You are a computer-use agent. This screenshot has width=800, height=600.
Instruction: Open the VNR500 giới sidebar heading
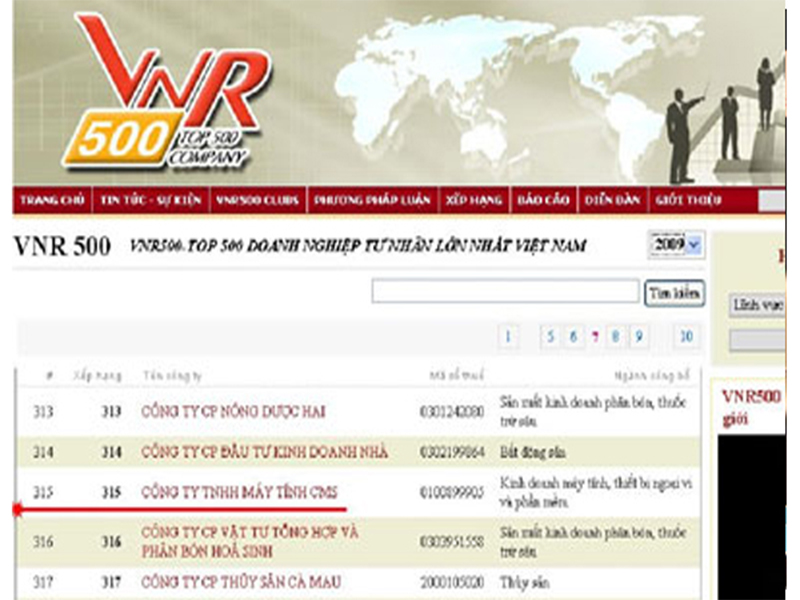[751, 407]
